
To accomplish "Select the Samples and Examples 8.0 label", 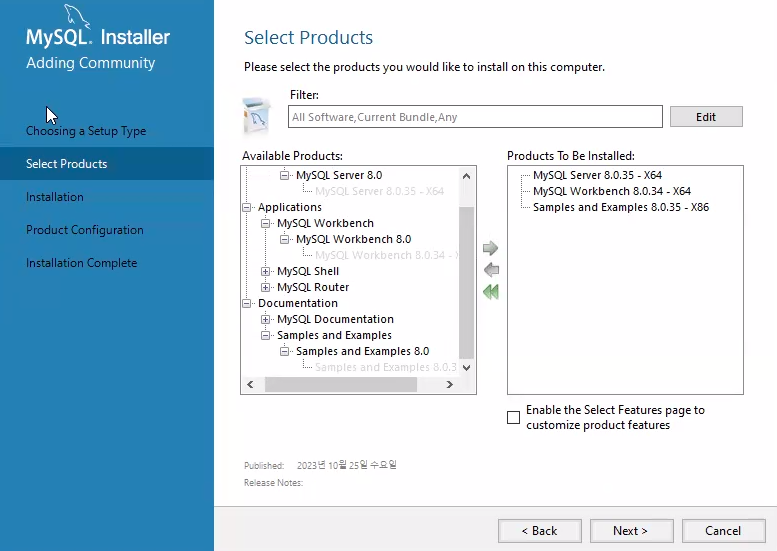I will click(x=362, y=351).
